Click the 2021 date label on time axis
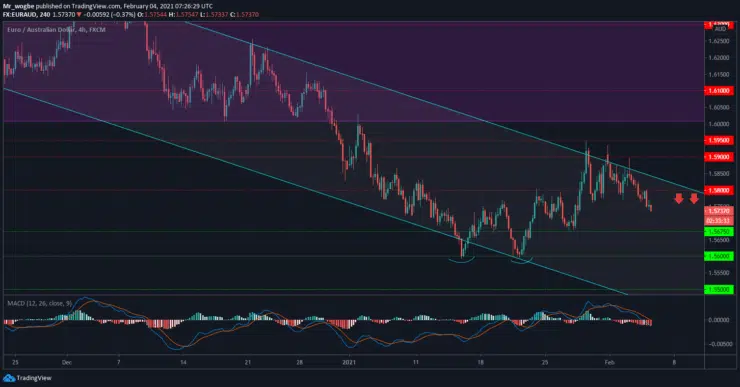This screenshot has width=740, height=387. 349,362
